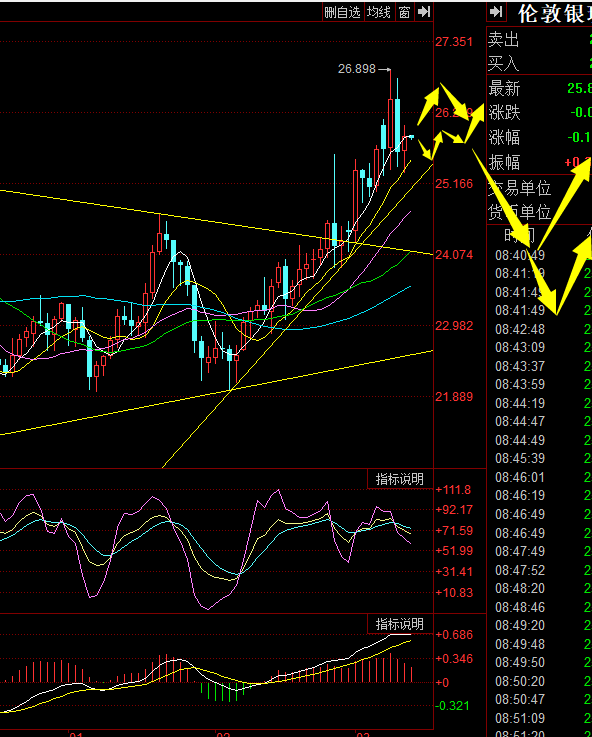
Task: Click the 卖出 sell quote row
Action: [539, 39]
